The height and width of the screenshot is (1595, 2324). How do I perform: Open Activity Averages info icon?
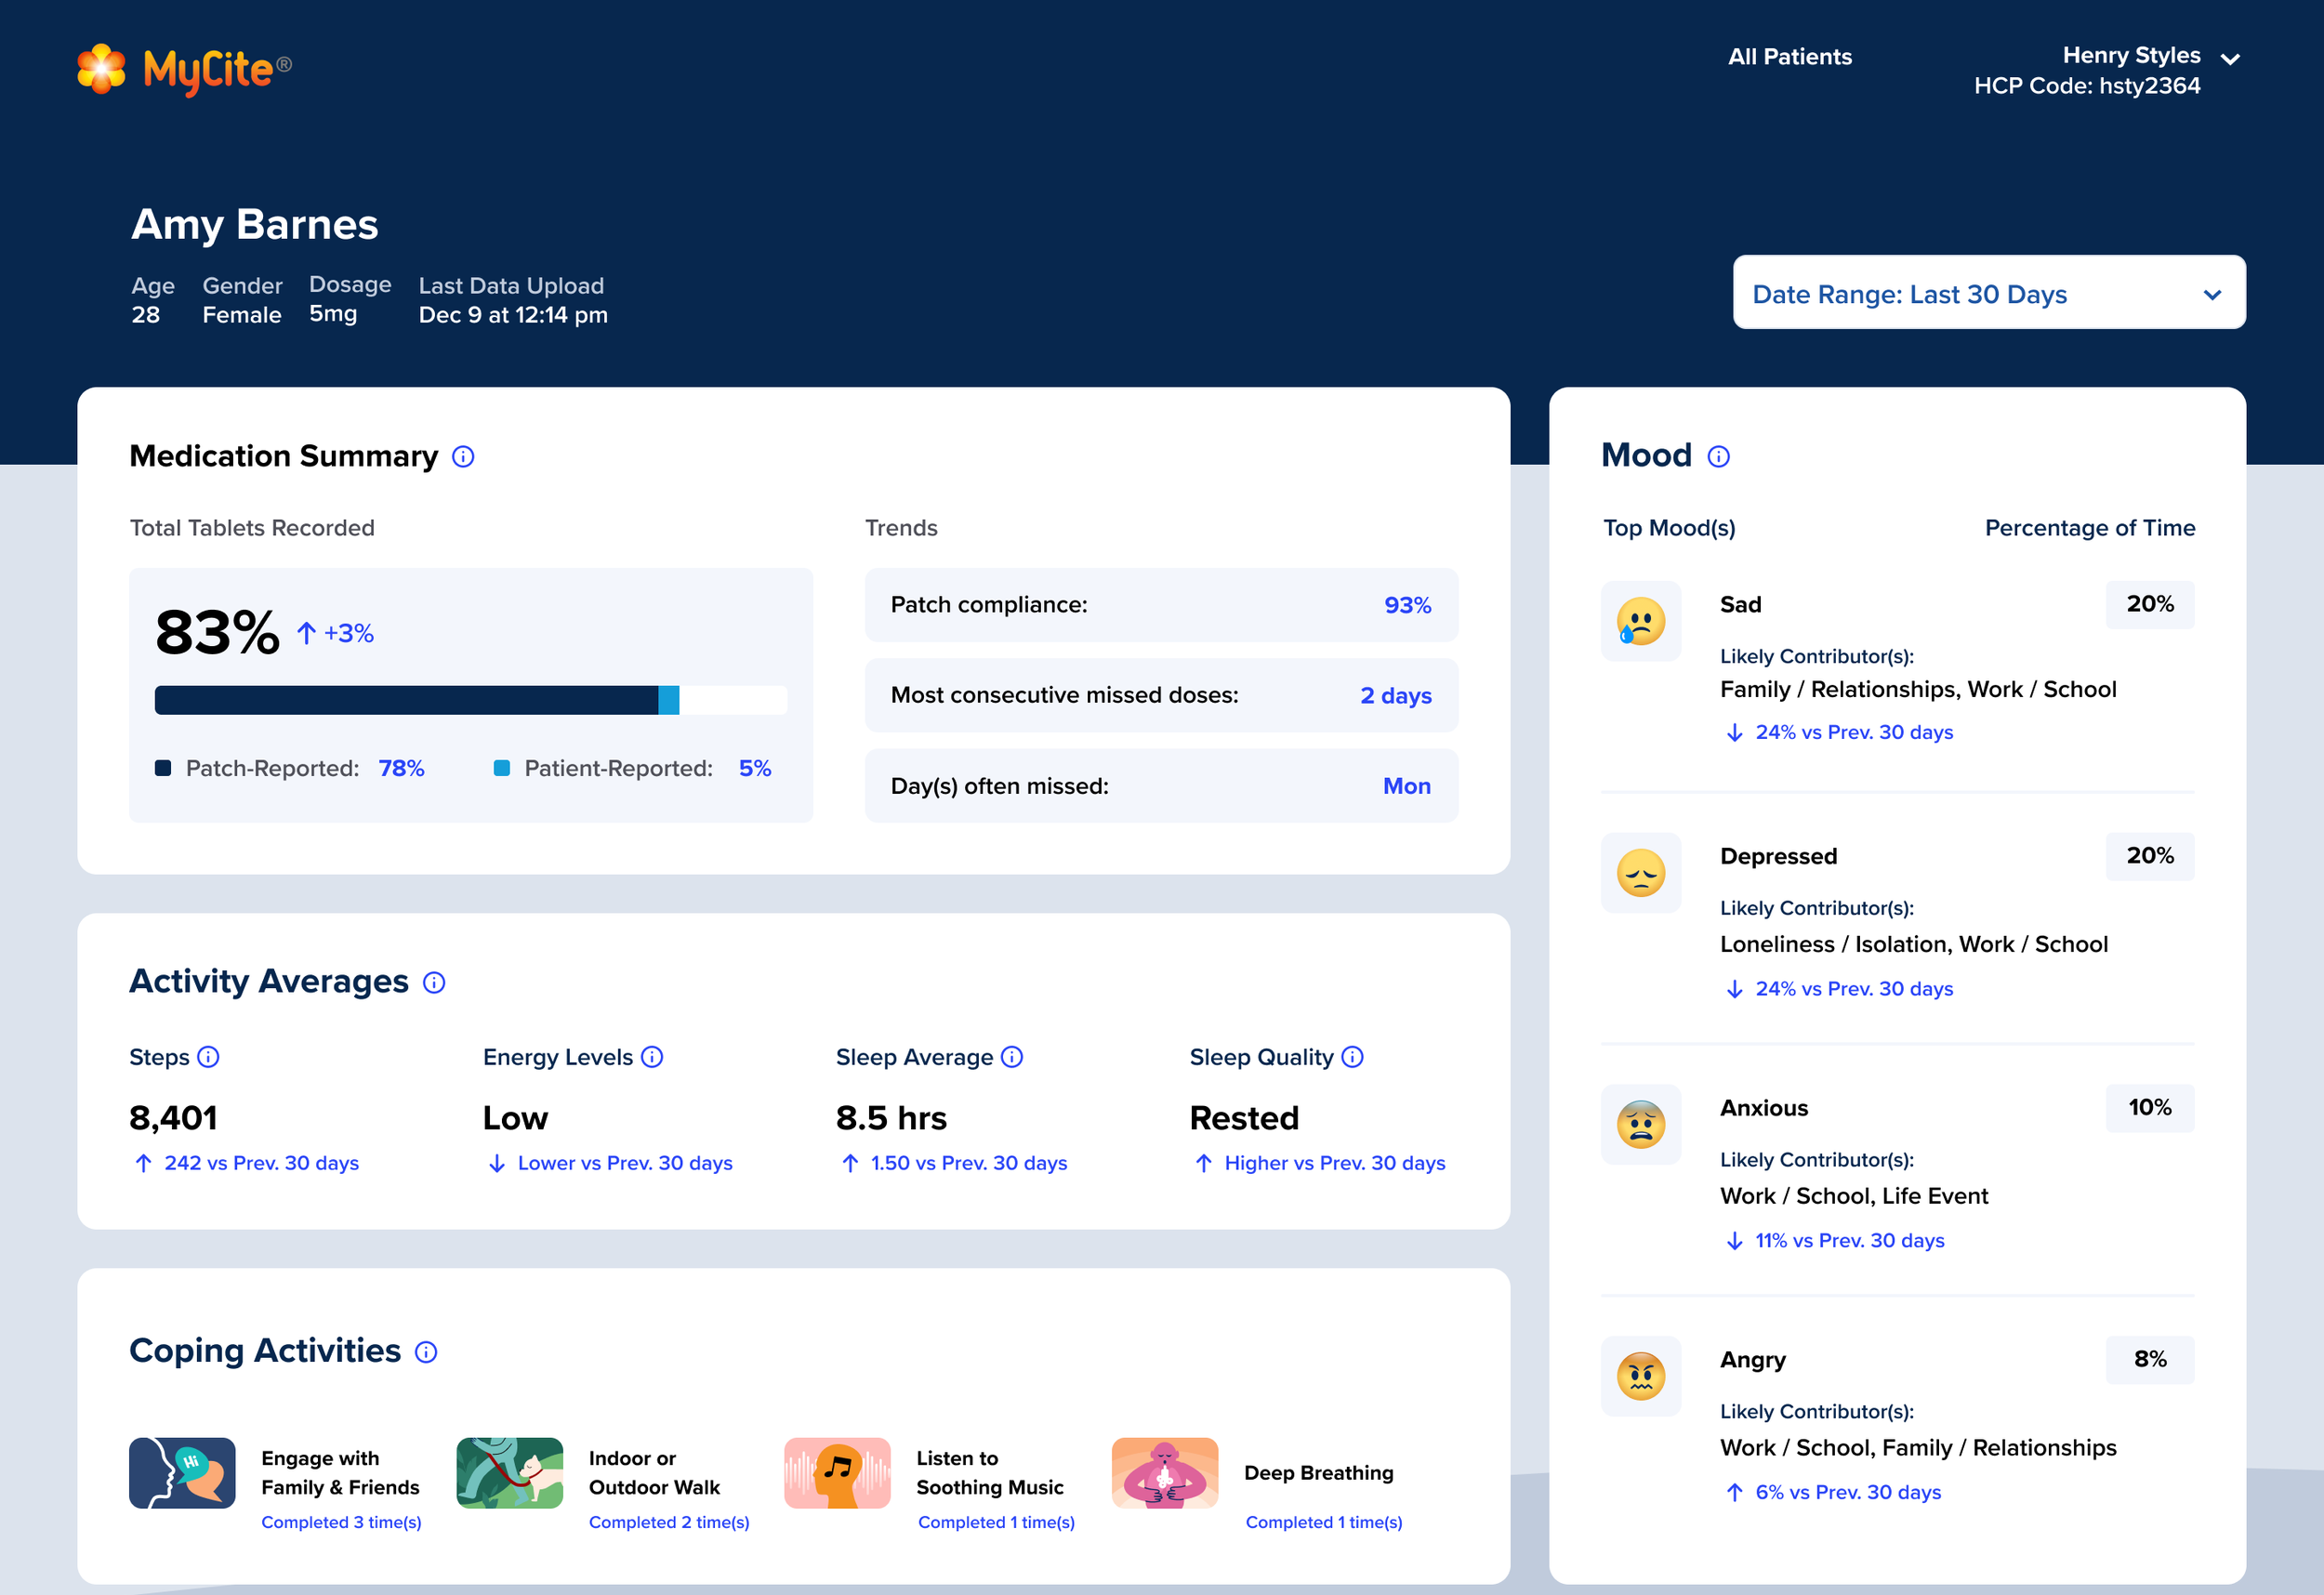click(x=434, y=983)
